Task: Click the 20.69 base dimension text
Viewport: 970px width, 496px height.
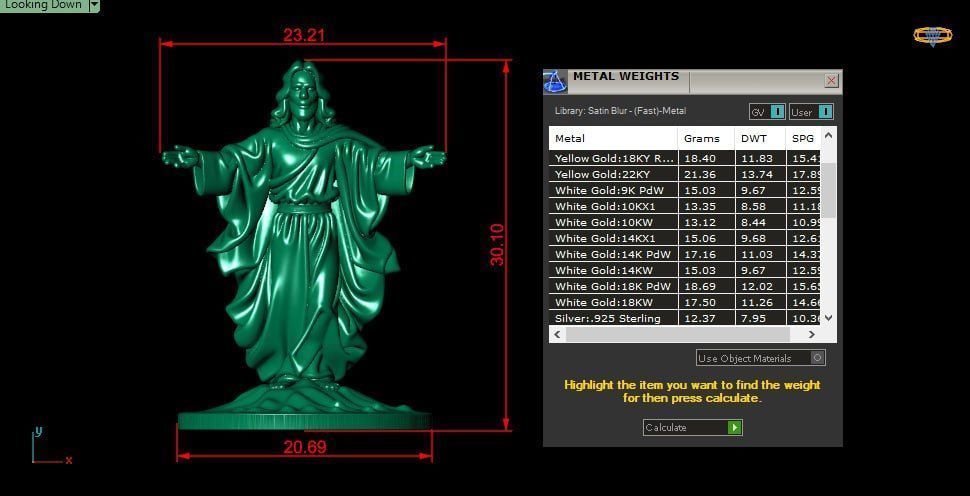Action: (x=305, y=447)
